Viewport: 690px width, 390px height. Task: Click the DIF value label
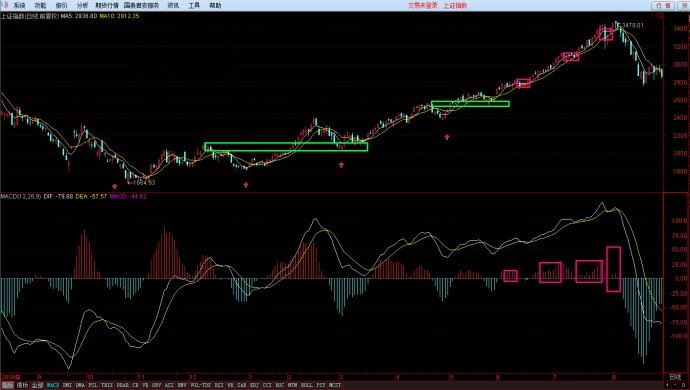tap(59, 196)
